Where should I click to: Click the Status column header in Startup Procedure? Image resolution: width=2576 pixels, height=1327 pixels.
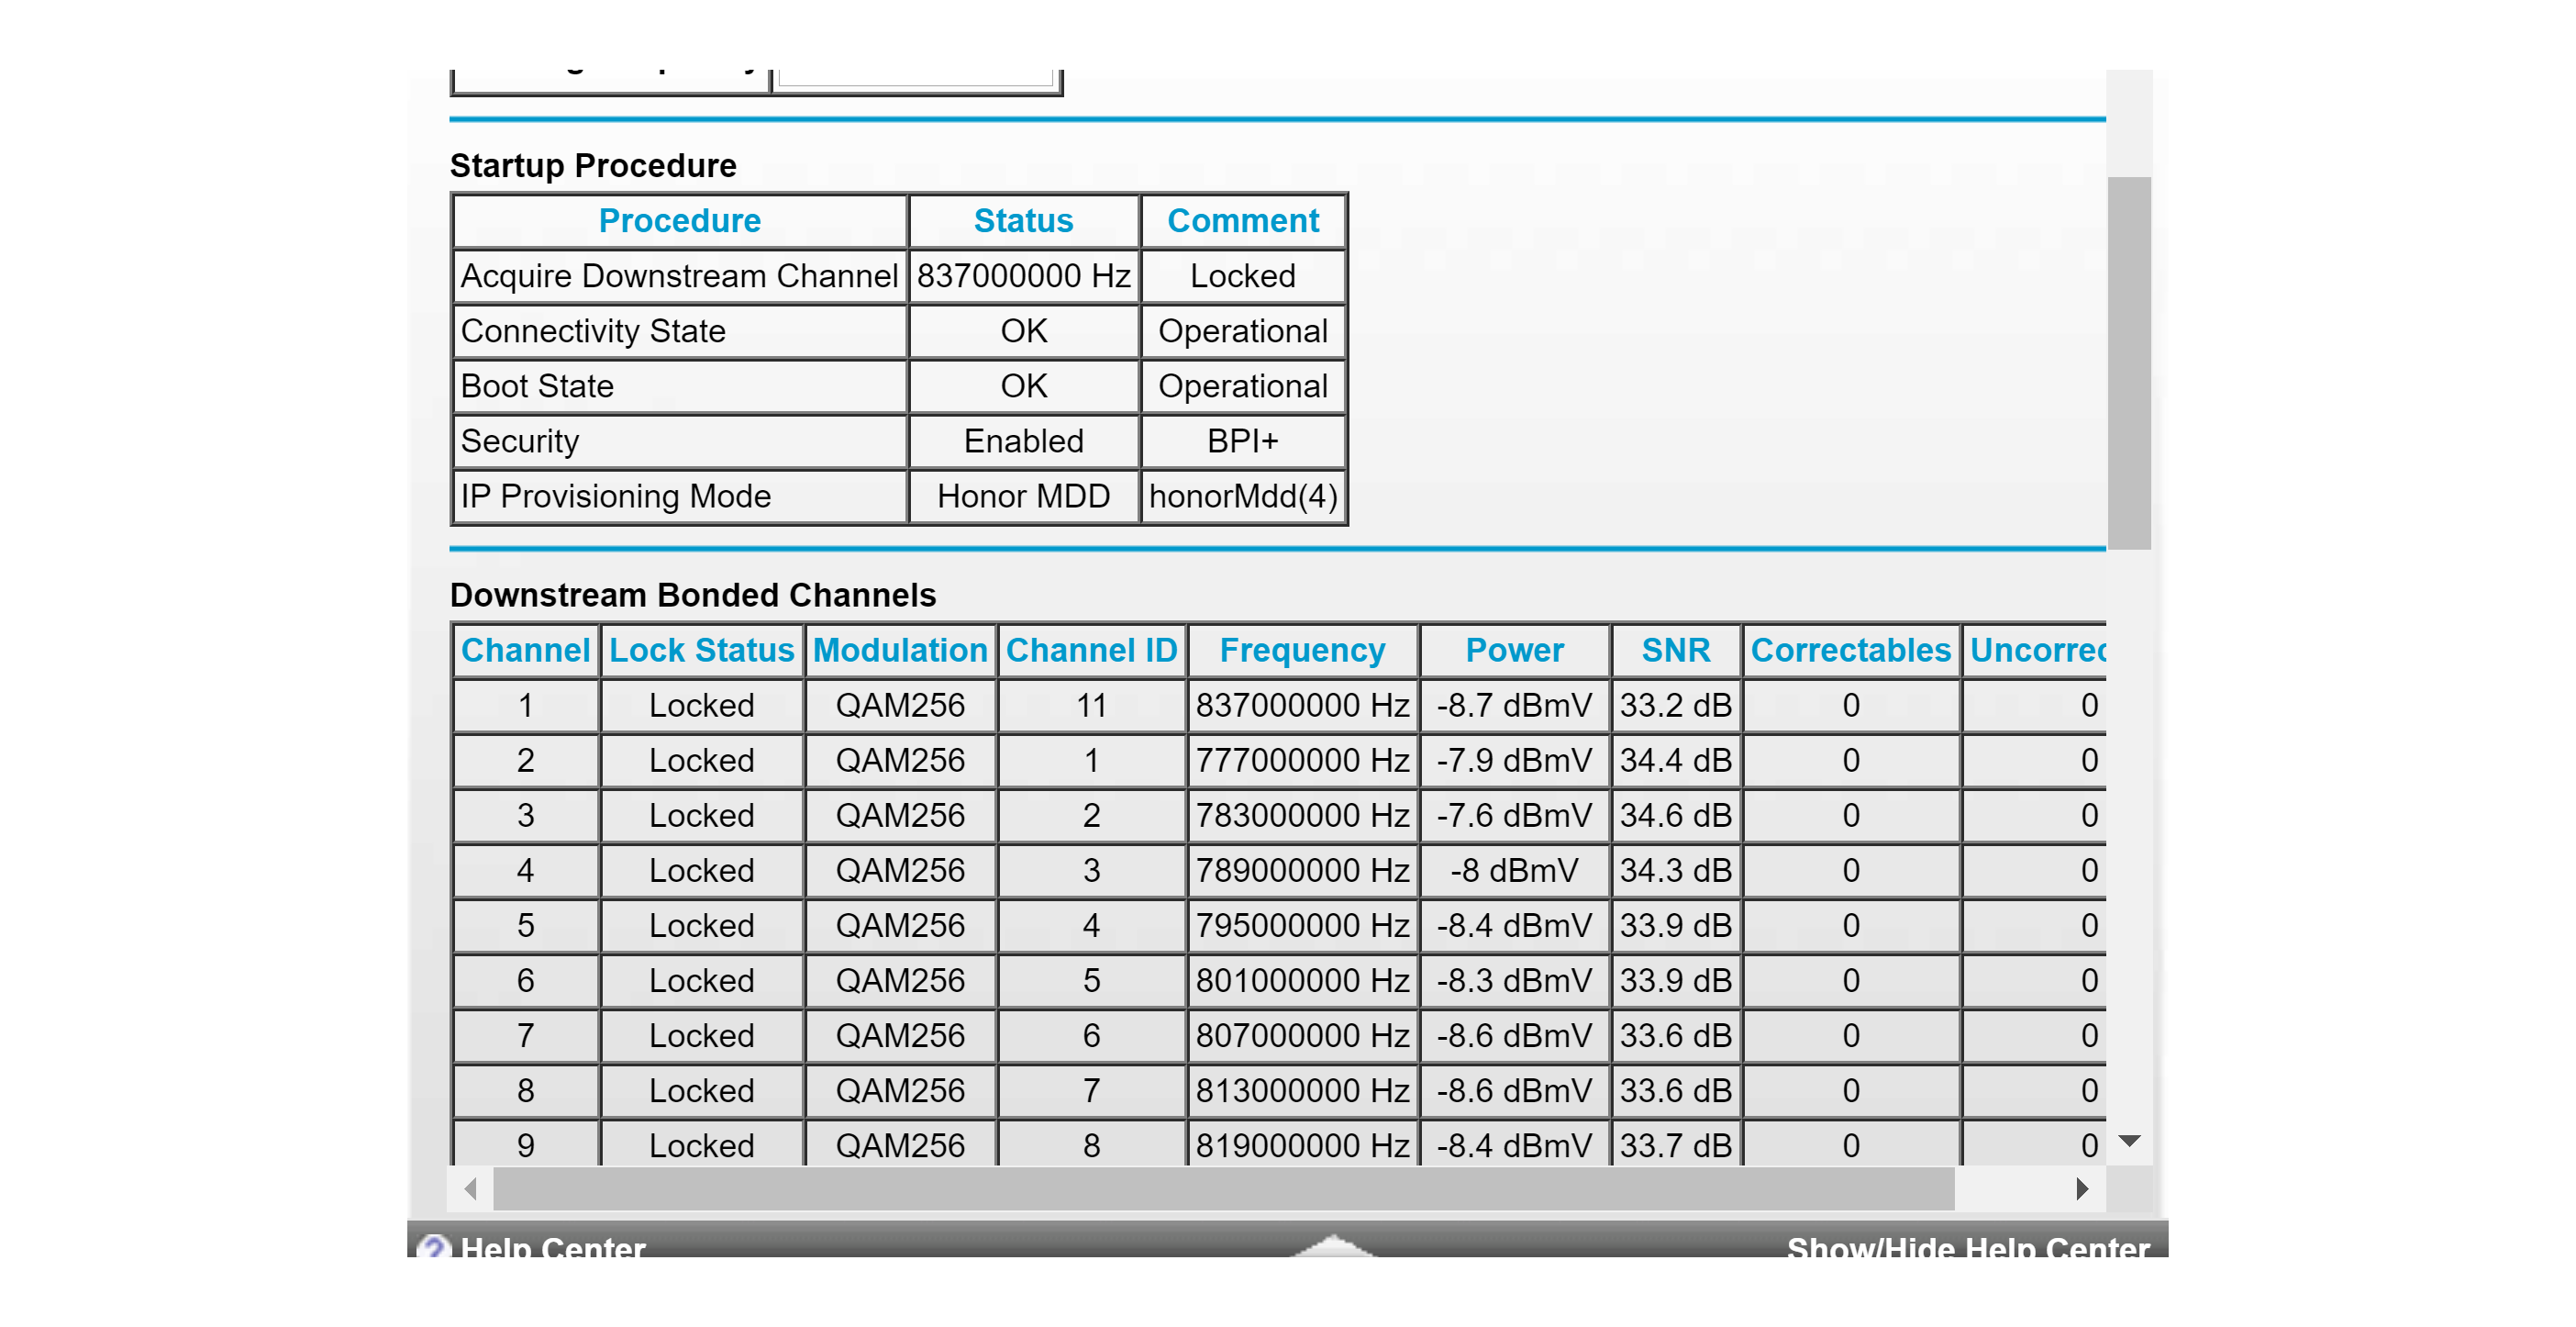coord(1023,221)
